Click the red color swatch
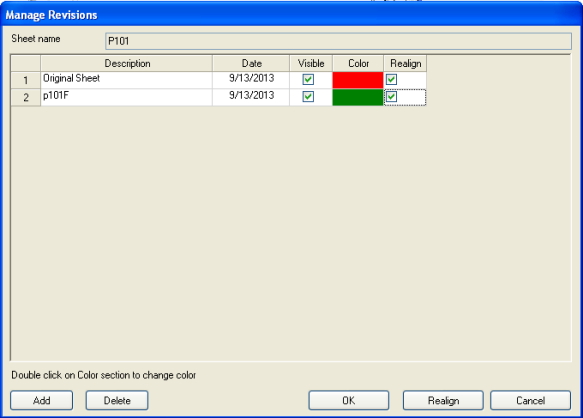Screen dimensions: 583x418 [358, 80]
